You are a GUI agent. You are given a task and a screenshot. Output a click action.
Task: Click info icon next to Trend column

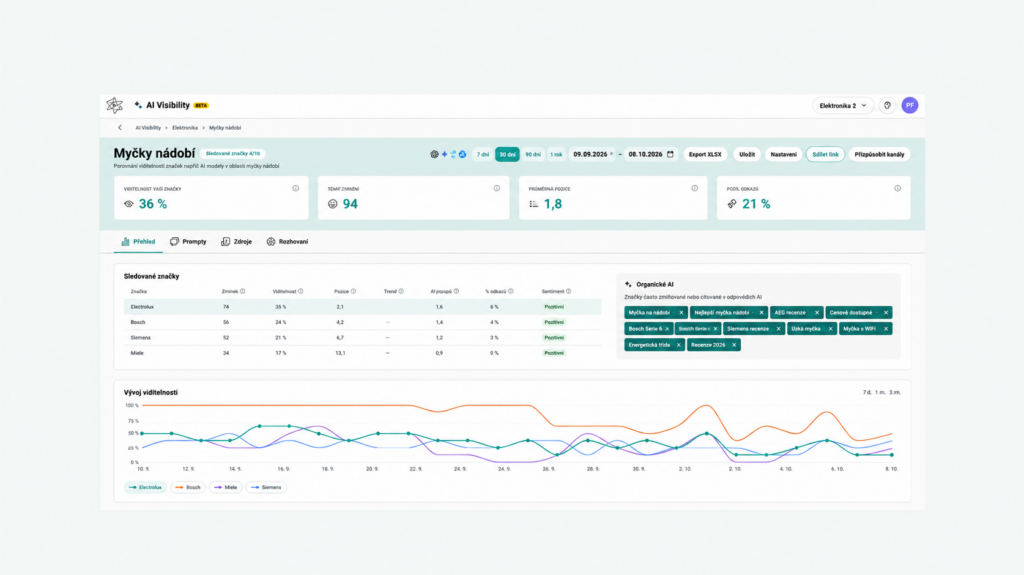pos(401,291)
